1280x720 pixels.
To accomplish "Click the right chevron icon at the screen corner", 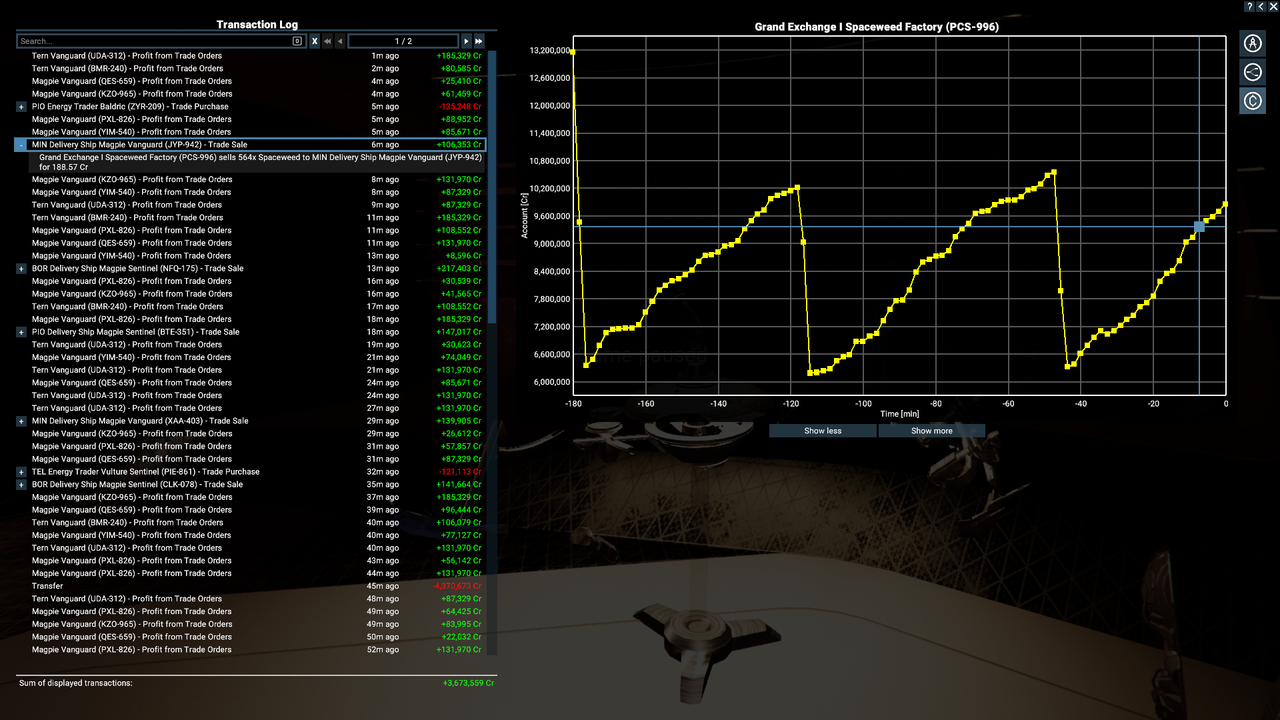I will 1272,7.
